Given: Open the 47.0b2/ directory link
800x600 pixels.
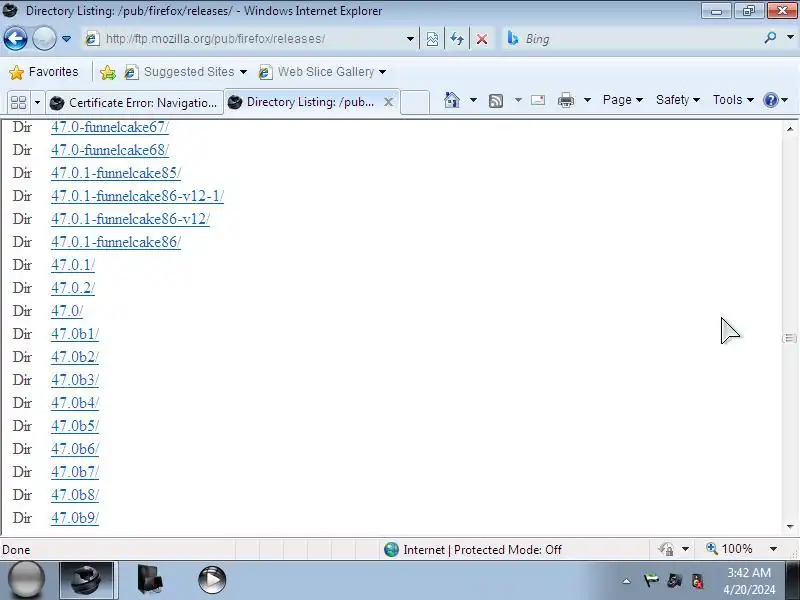Looking at the screenshot, I should click(x=75, y=357).
